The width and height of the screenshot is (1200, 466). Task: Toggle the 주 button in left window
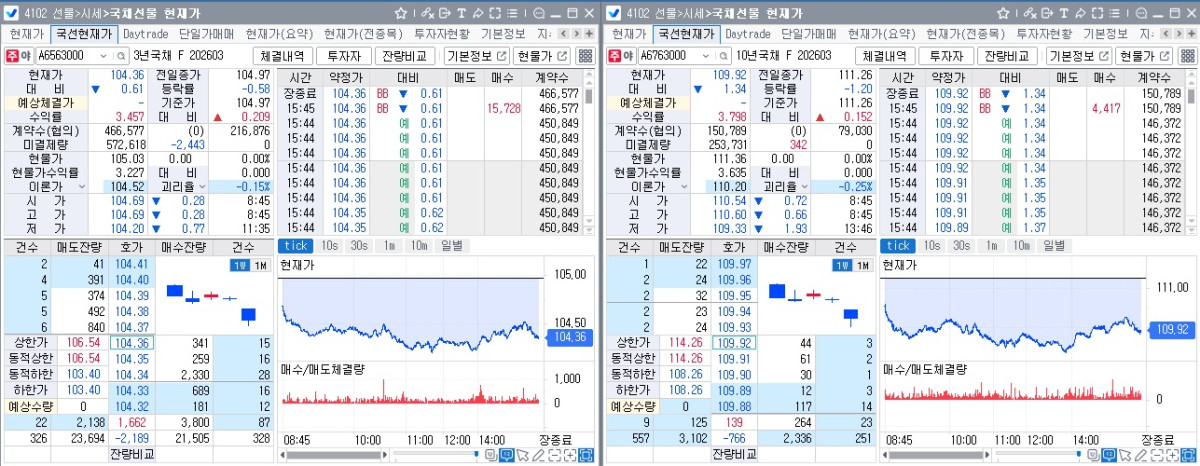tap(12, 56)
